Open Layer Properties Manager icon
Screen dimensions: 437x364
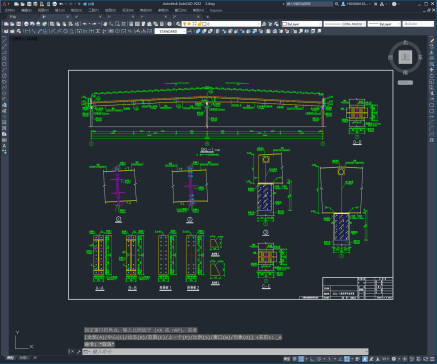[178, 24]
